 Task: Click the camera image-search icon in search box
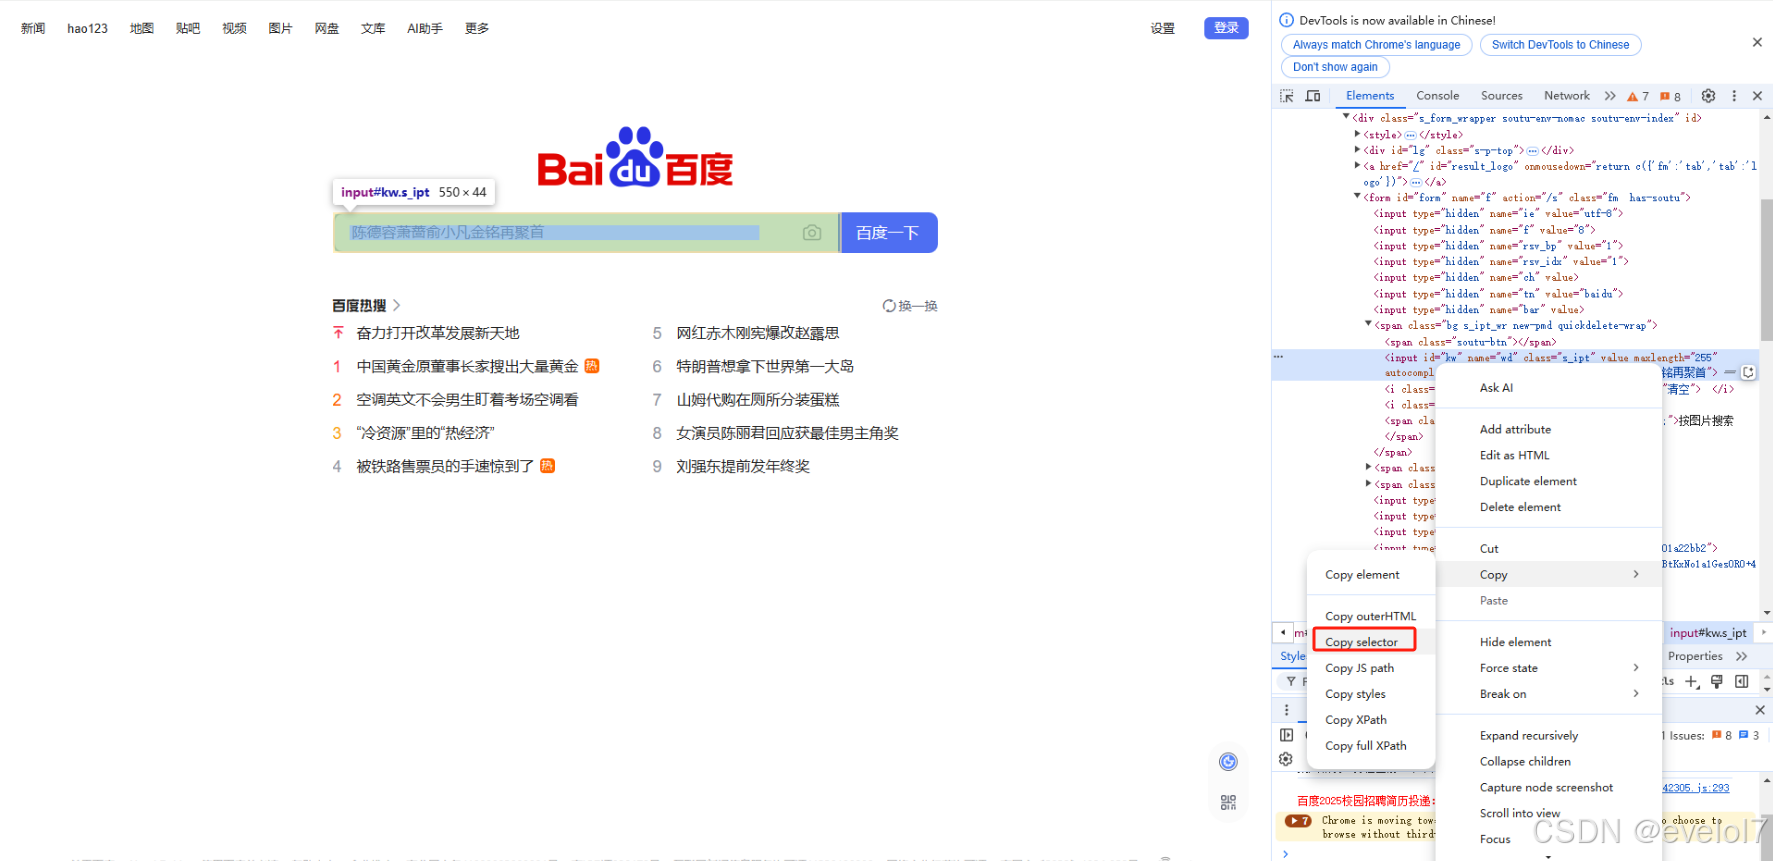(x=812, y=233)
